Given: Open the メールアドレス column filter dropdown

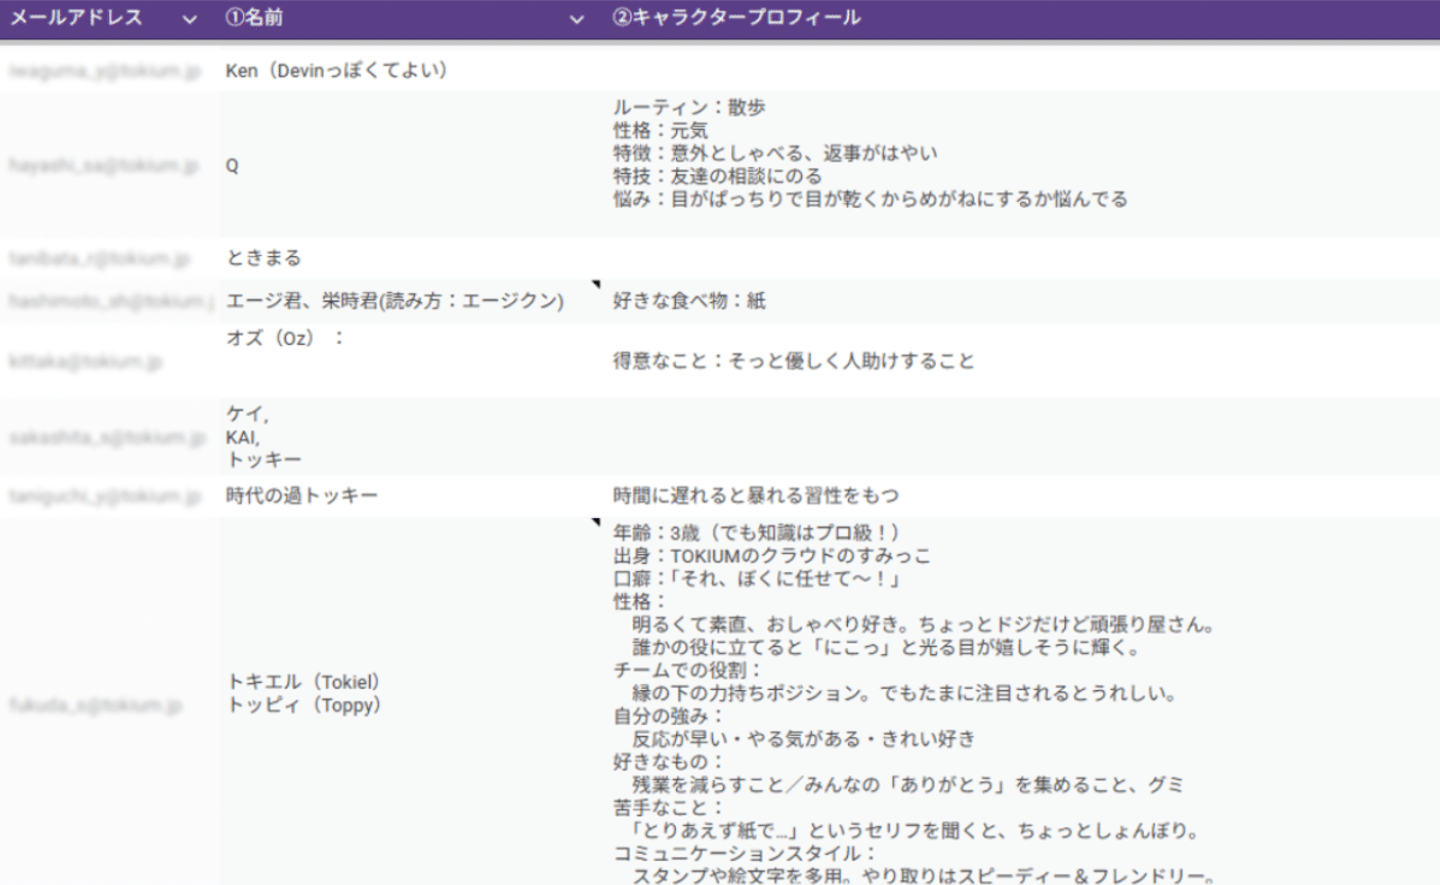Looking at the screenshot, I should pos(189,19).
